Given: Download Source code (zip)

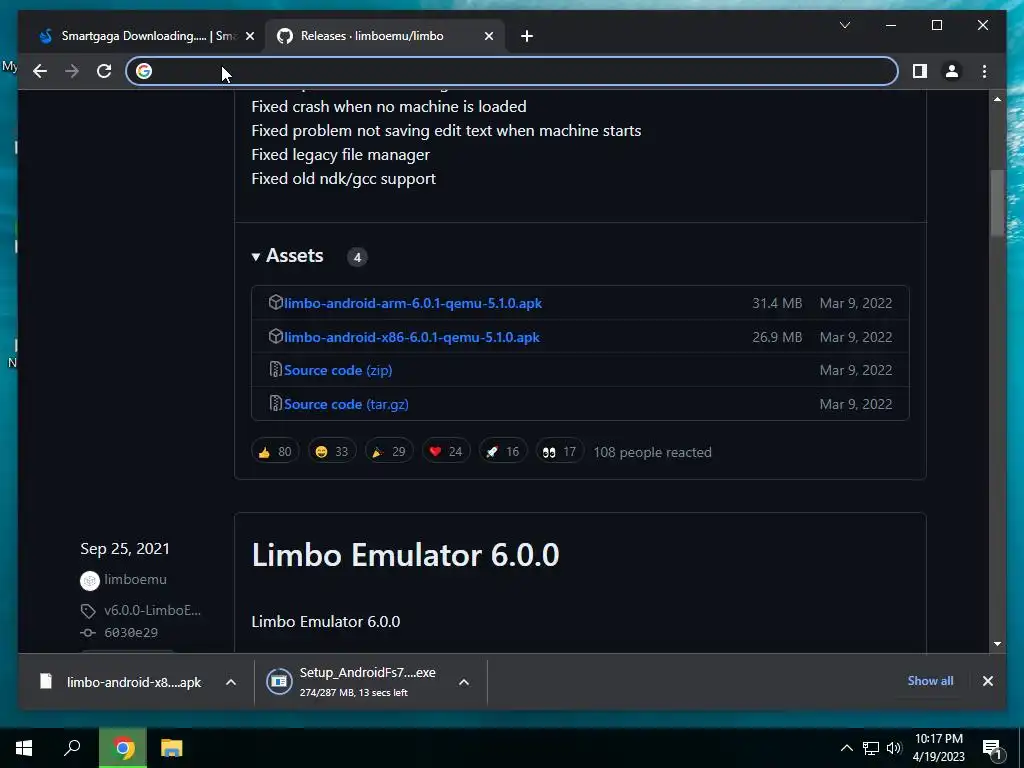Looking at the screenshot, I should coord(338,370).
